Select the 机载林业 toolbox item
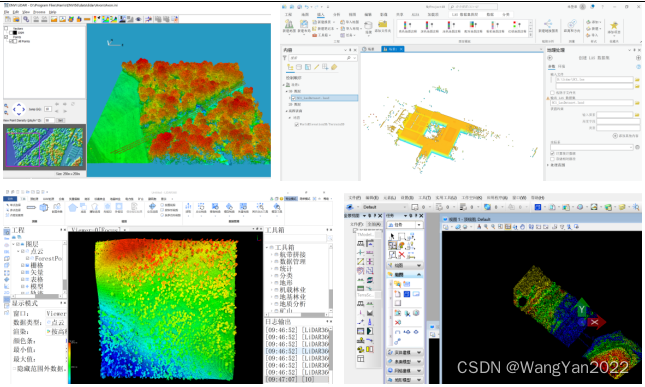The width and height of the screenshot is (645, 387). [x=292, y=290]
